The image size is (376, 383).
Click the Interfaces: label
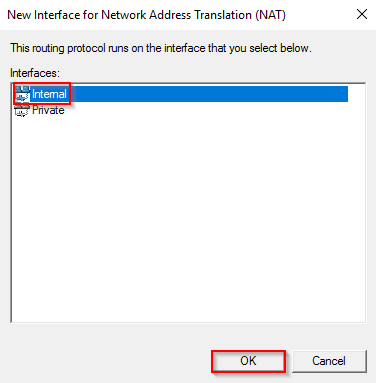coord(35,73)
